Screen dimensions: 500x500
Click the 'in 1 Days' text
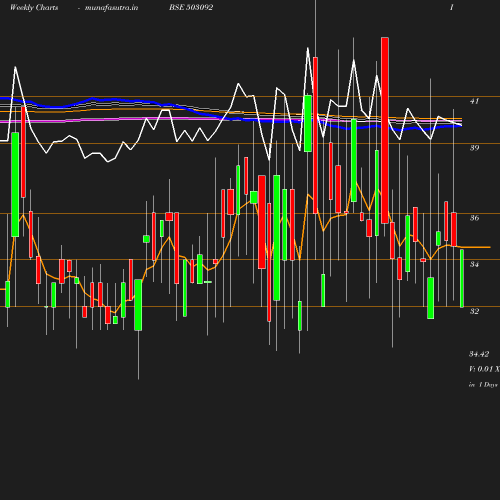click(x=483, y=385)
